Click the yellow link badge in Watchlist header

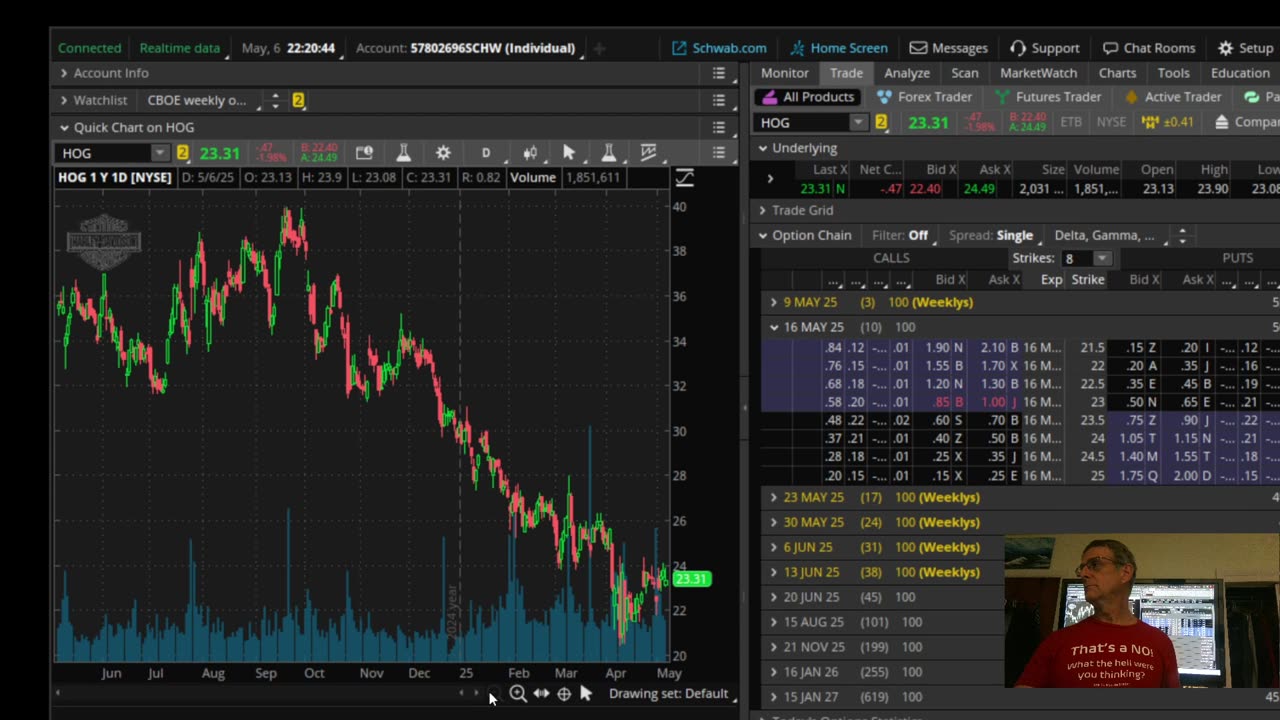coord(298,100)
